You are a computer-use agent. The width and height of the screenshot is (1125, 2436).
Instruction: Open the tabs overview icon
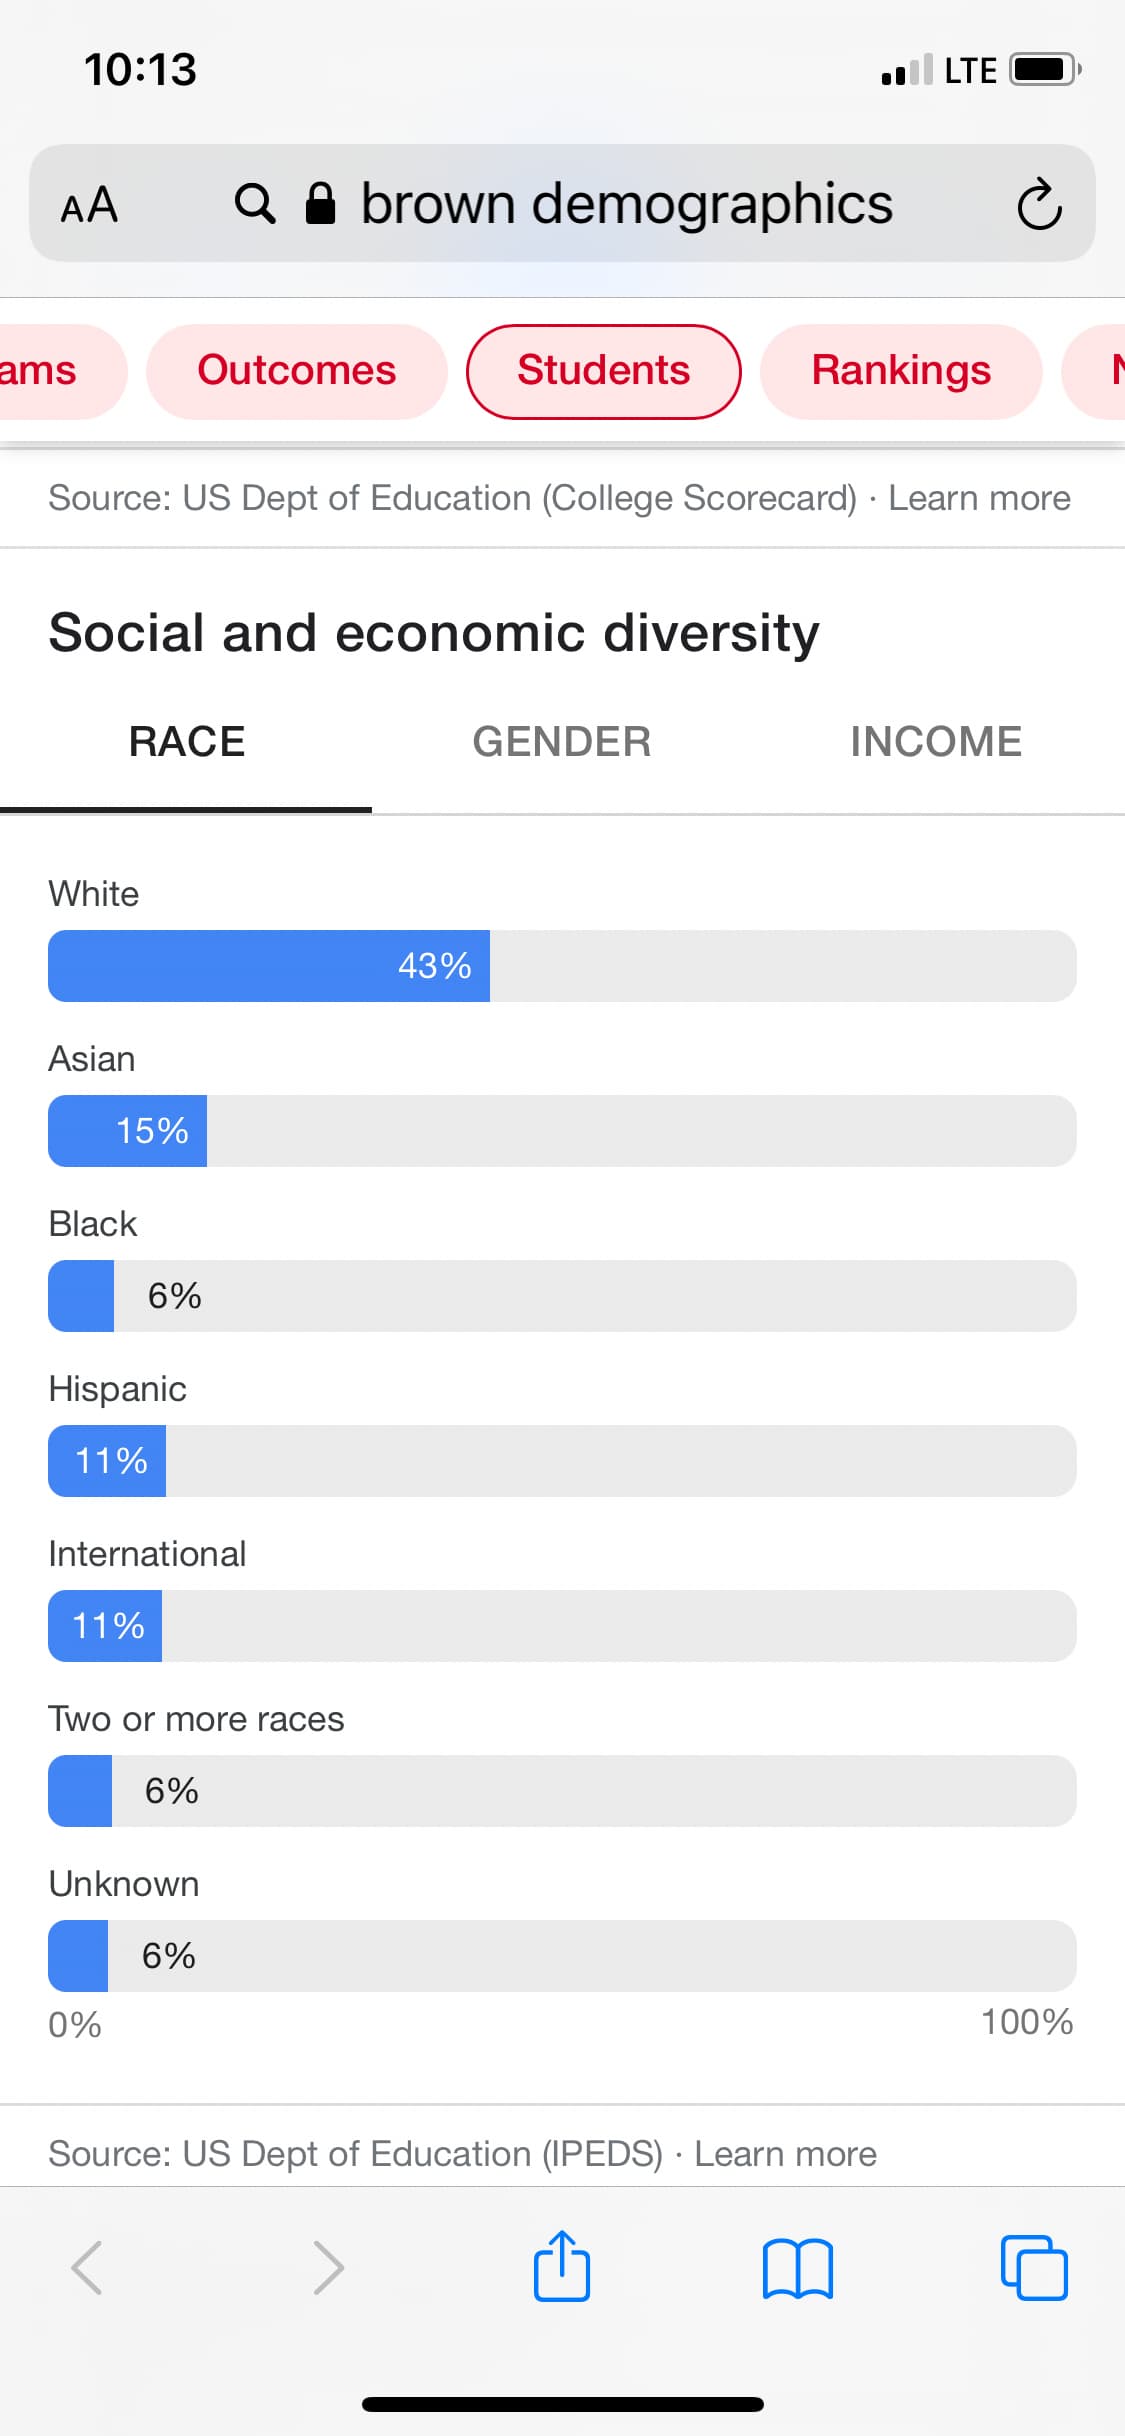[1034, 2267]
